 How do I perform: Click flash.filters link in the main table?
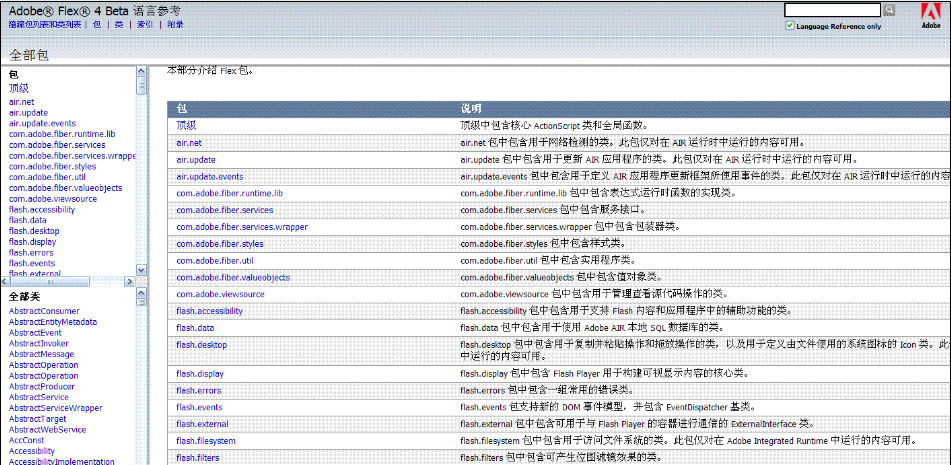click(198, 458)
